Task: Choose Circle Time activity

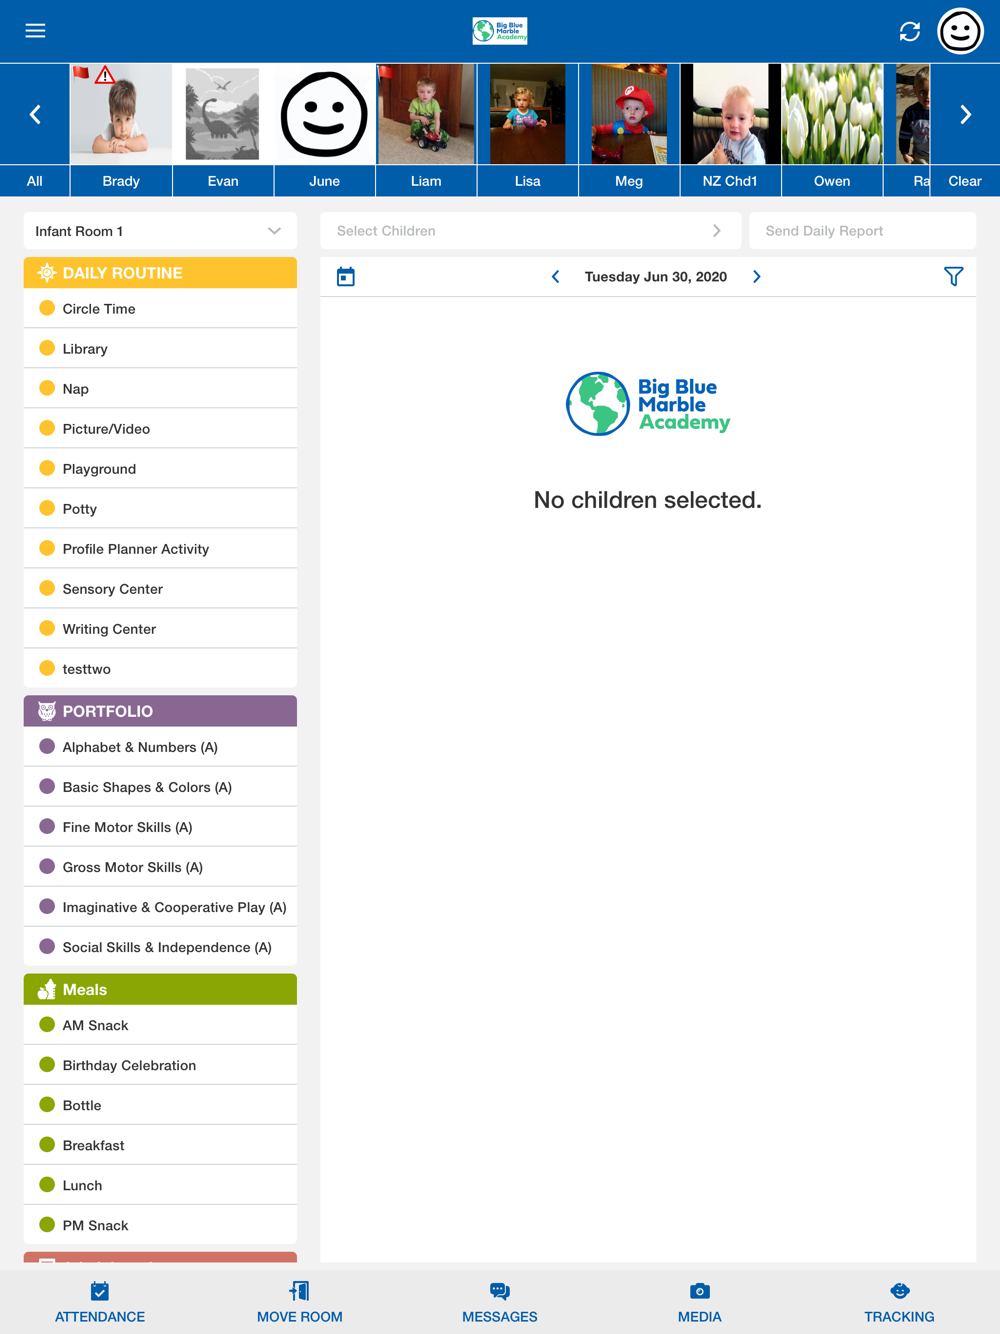Action: pos(160,309)
